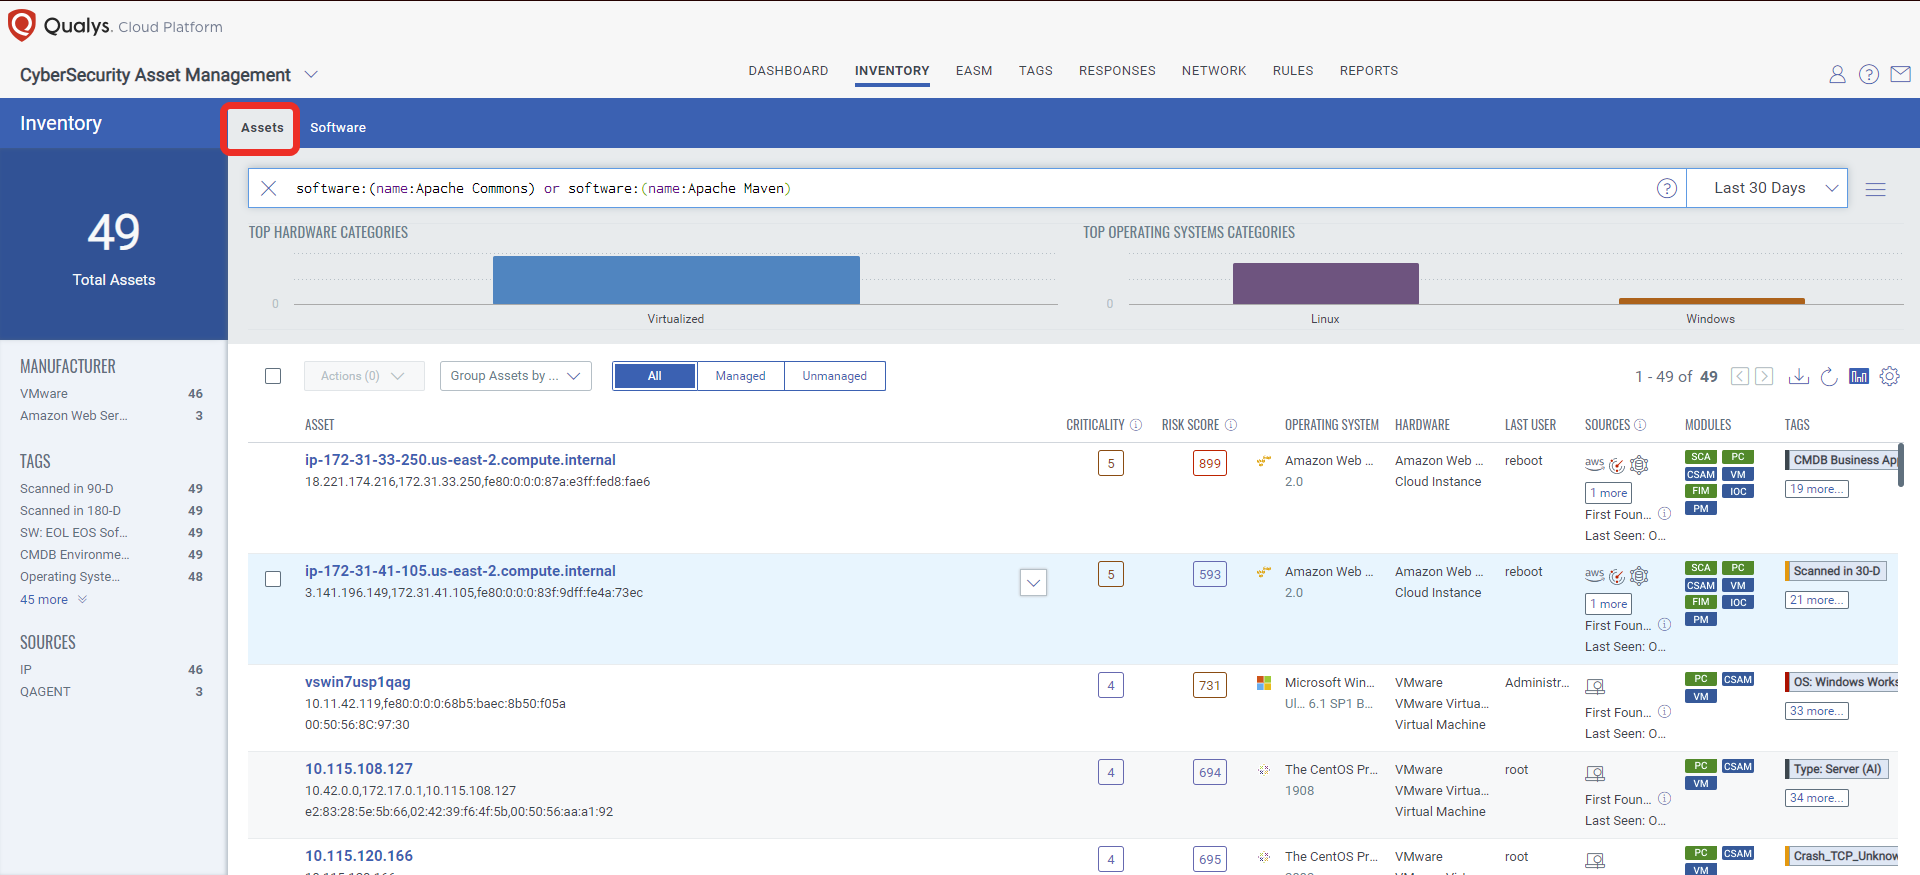Open the NETWORK menu
This screenshot has width=1920, height=875.
1214,71
